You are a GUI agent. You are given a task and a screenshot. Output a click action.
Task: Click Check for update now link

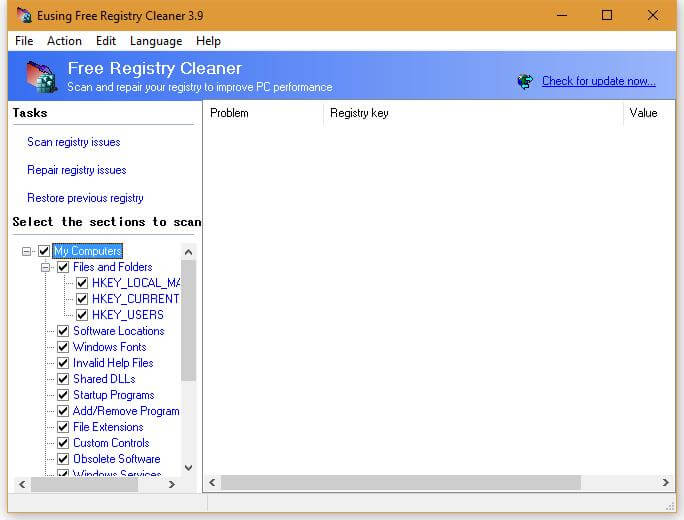(x=598, y=81)
